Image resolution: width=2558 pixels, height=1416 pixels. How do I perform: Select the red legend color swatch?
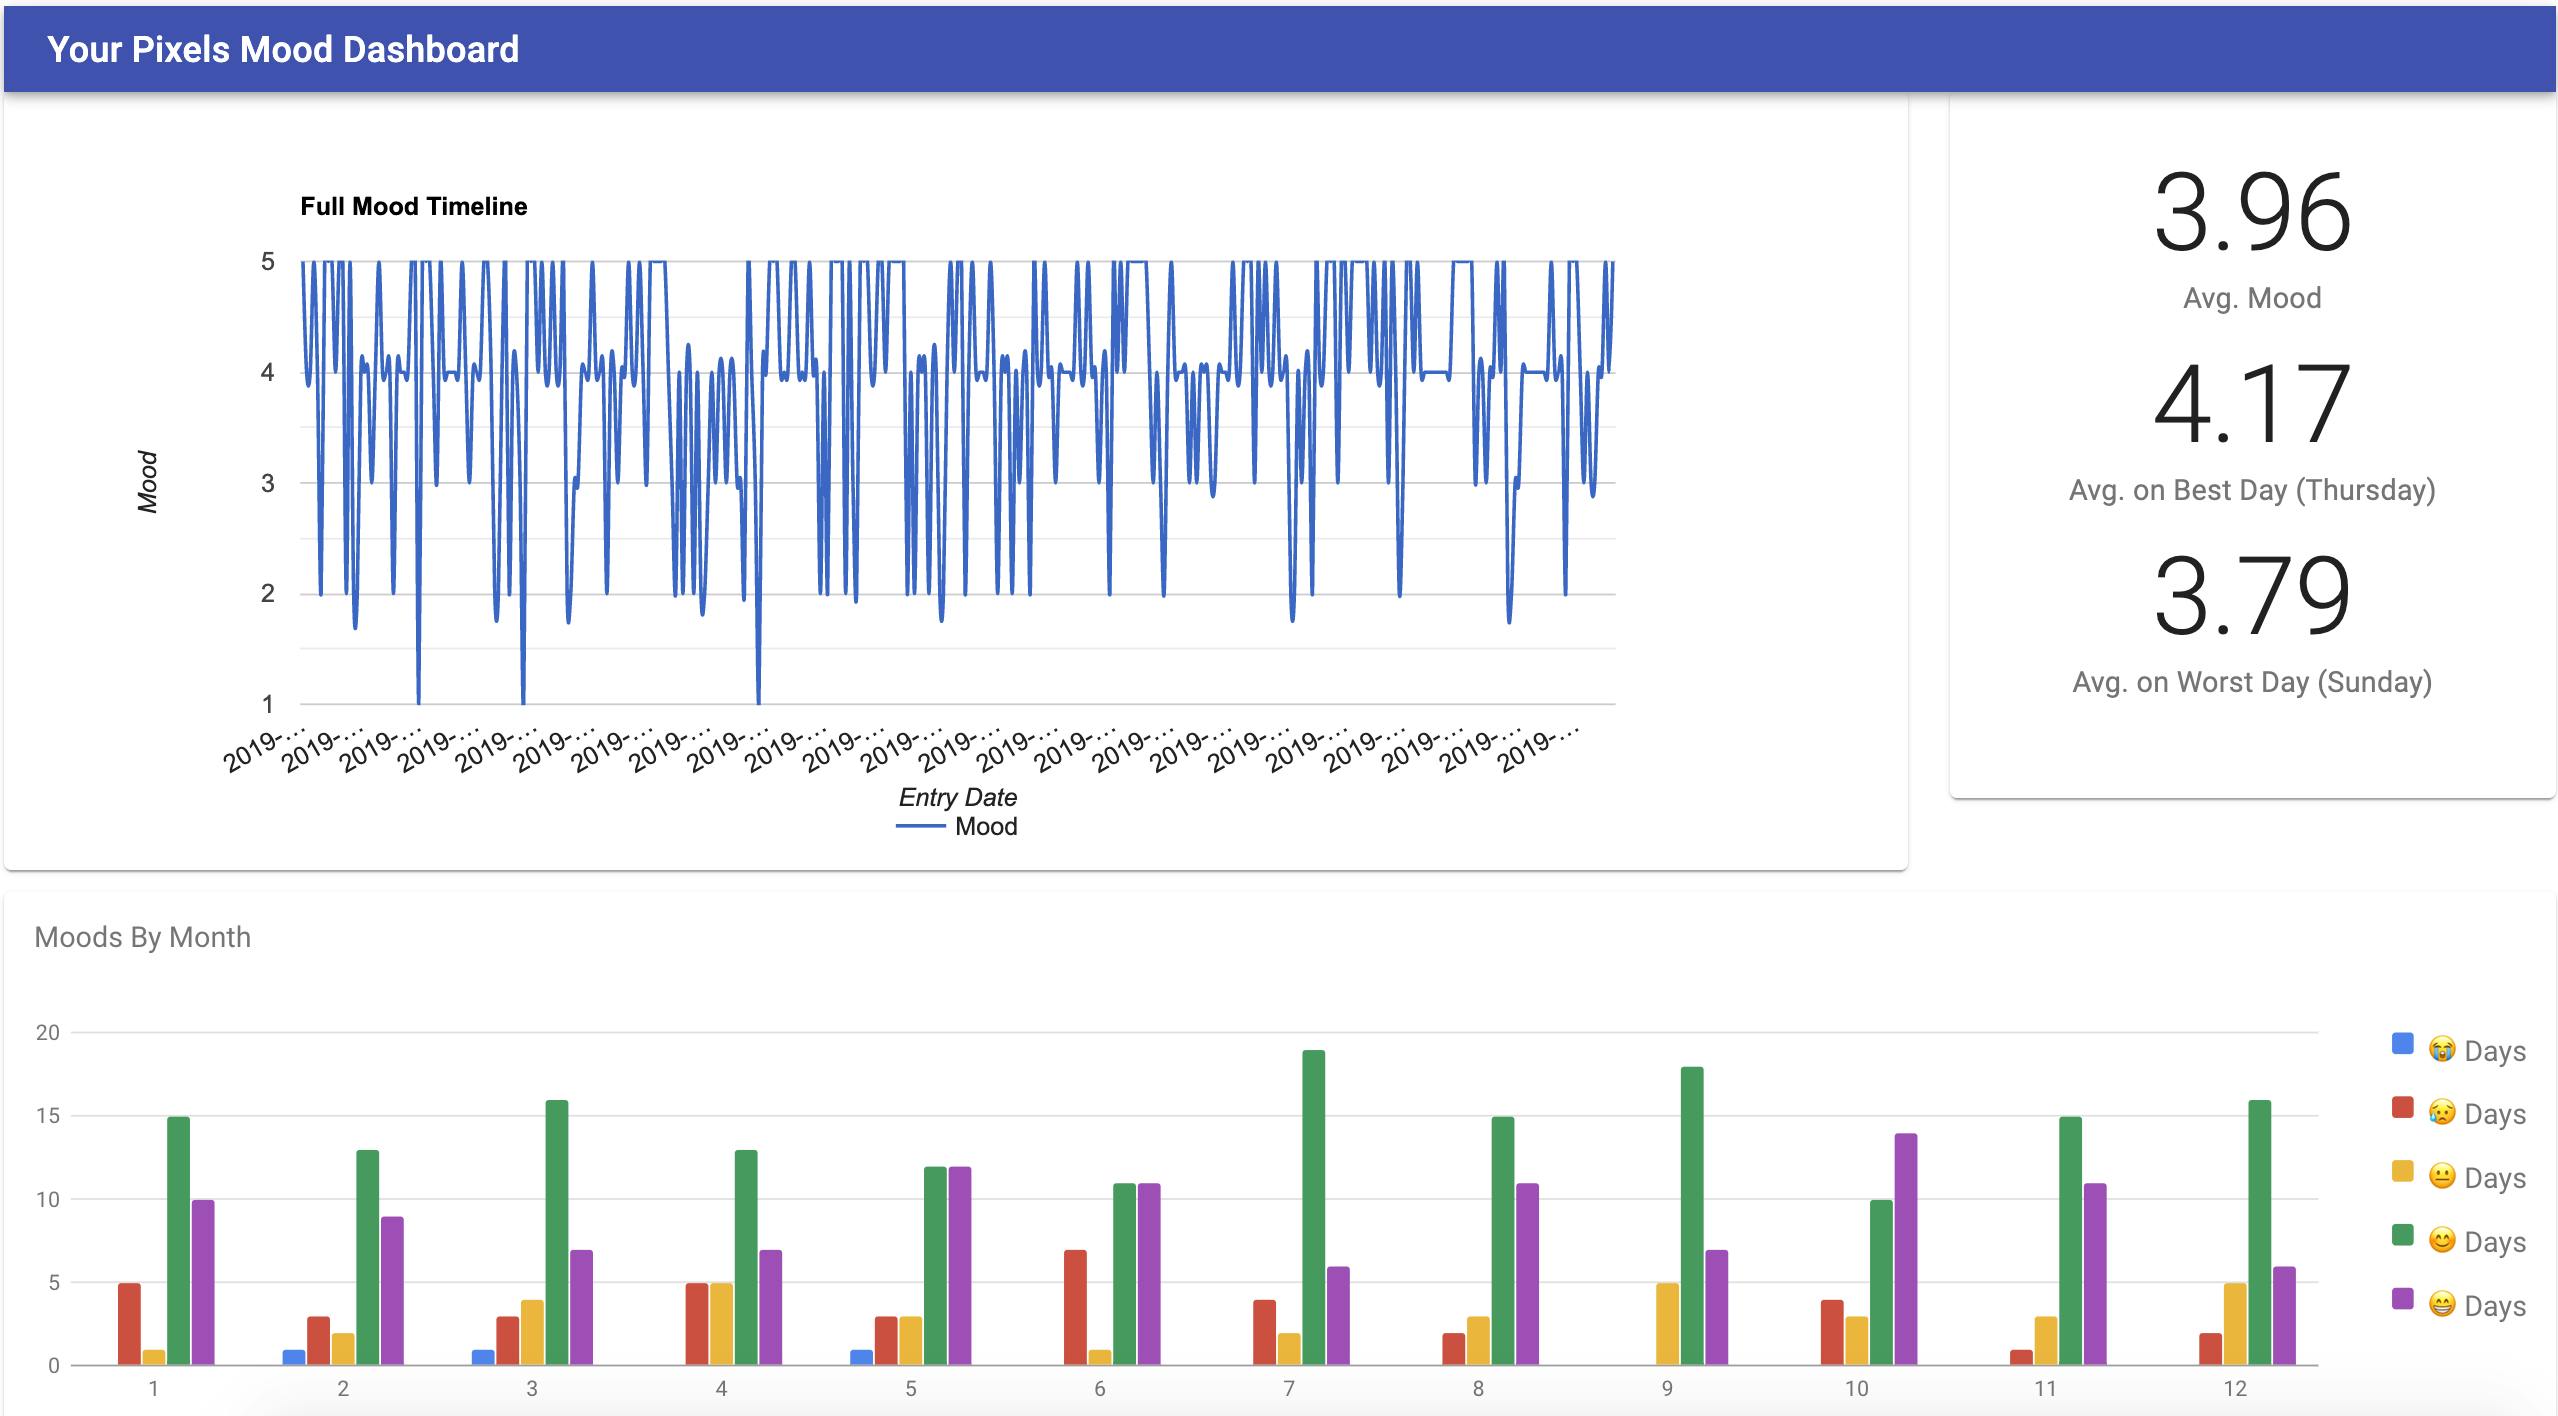(2402, 1108)
